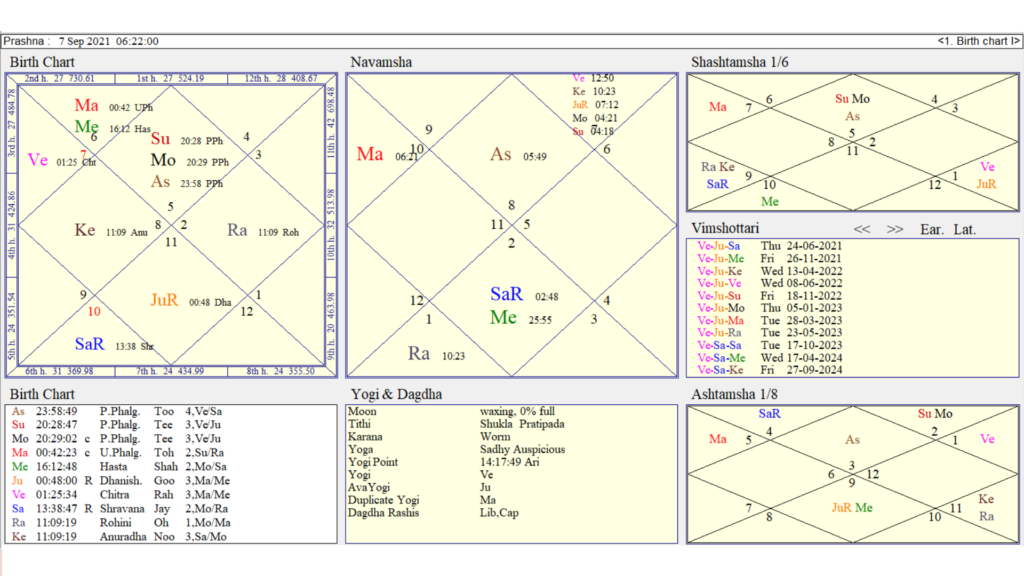Click 'Su 20:28 PPh' in the Birth Chart diagram
The width and height of the screenshot is (1024, 576).
(187, 139)
